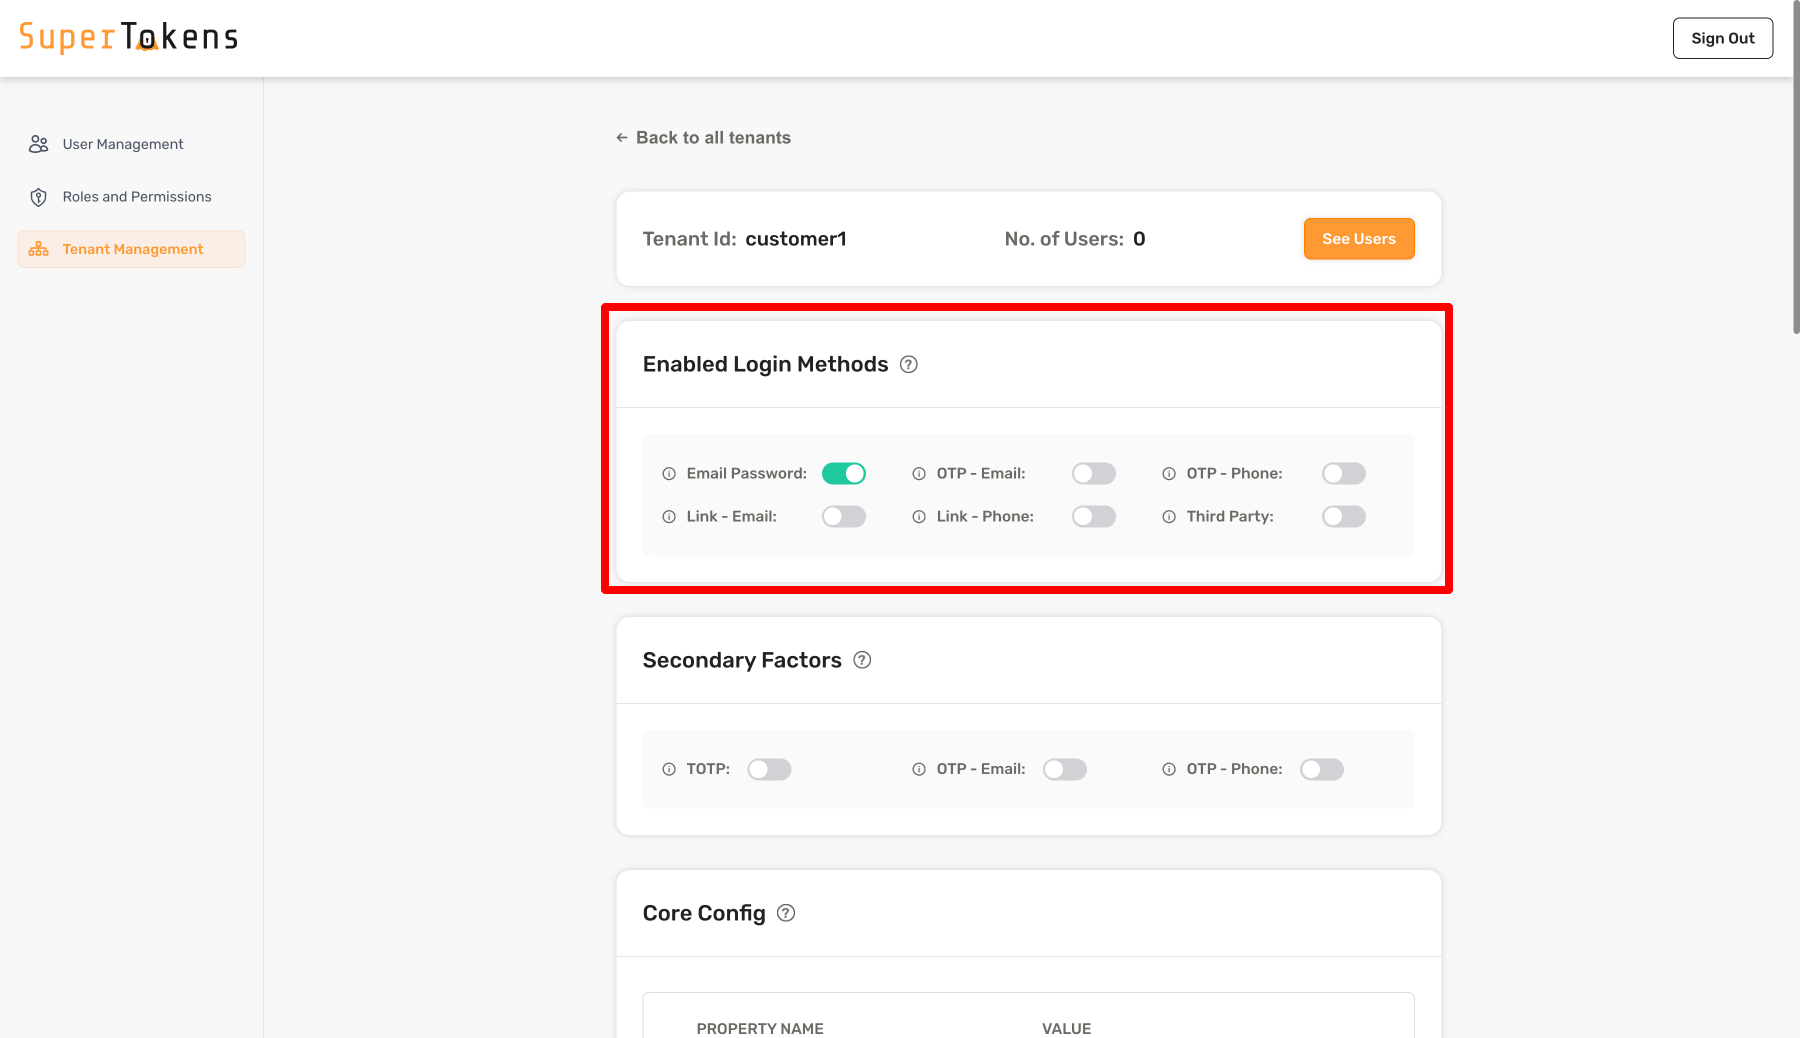Turn on the TOTP secondary factor
The height and width of the screenshot is (1038, 1800).
(x=769, y=770)
